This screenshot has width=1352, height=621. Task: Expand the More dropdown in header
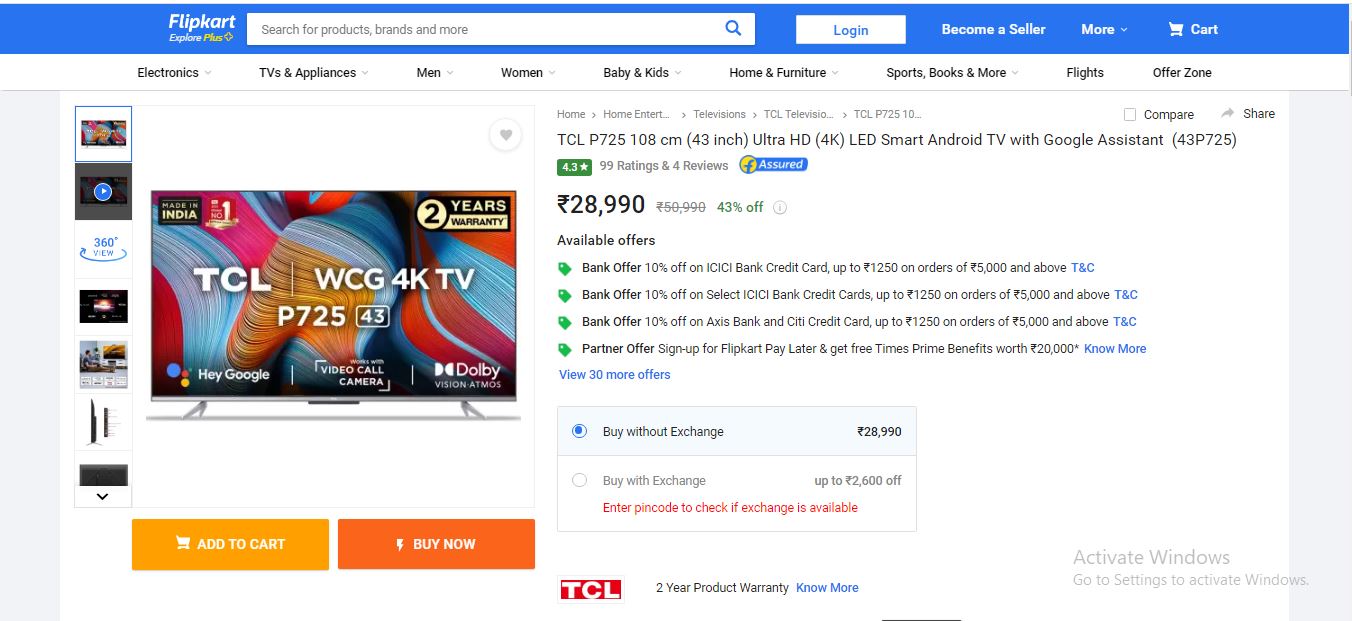click(x=1104, y=29)
